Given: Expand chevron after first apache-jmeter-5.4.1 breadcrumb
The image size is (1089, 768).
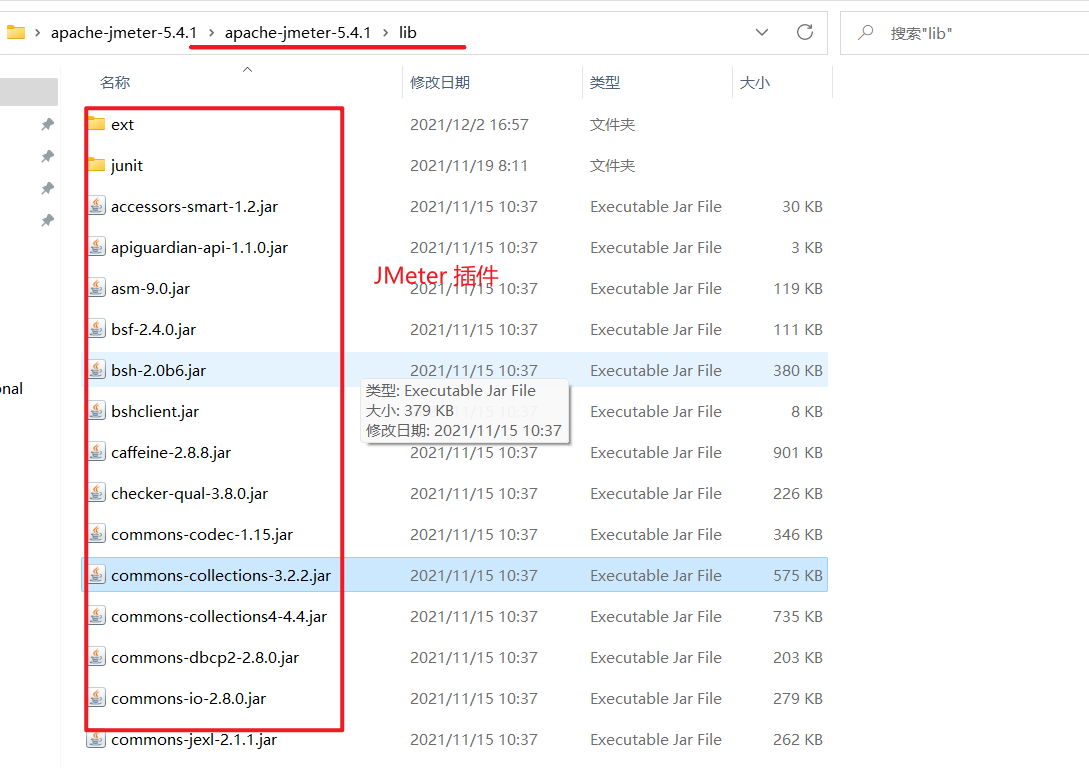Looking at the screenshot, I should [x=211, y=33].
